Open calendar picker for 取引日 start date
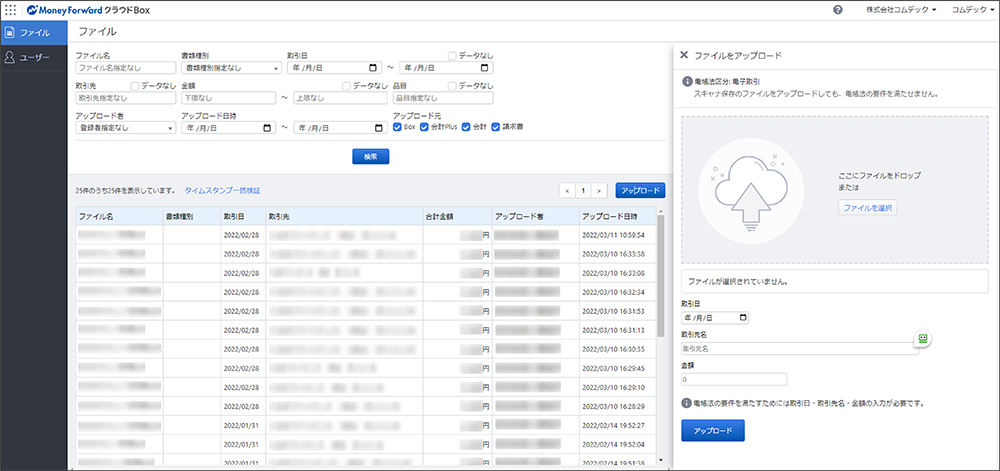Viewport: 1000px width, 471px height. tap(373, 68)
